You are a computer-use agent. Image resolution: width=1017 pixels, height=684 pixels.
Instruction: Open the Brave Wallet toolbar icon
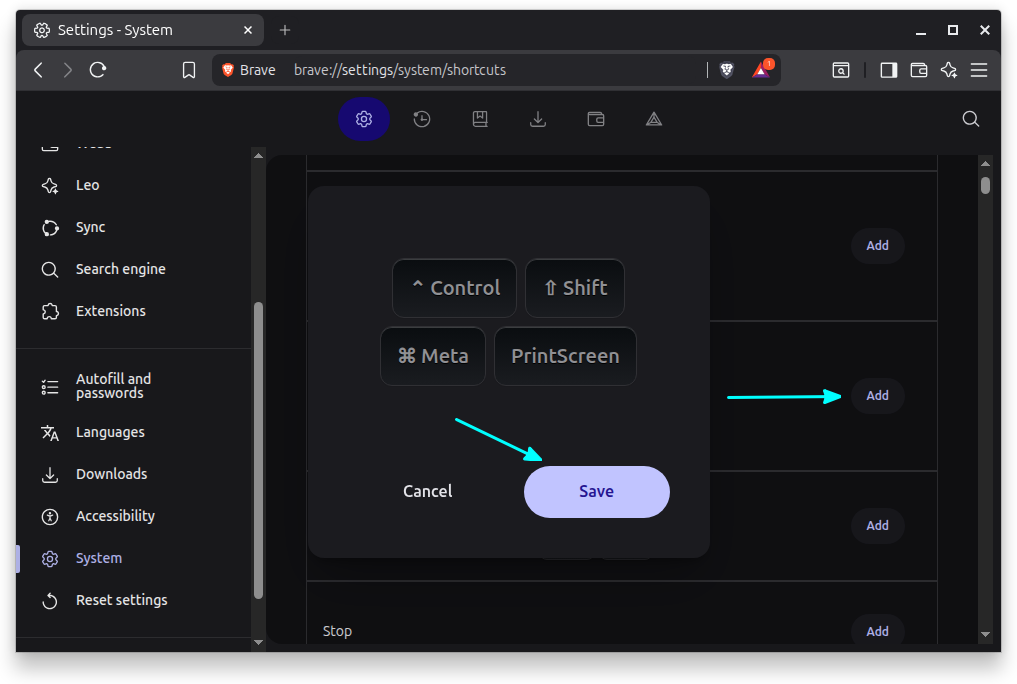tap(919, 70)
